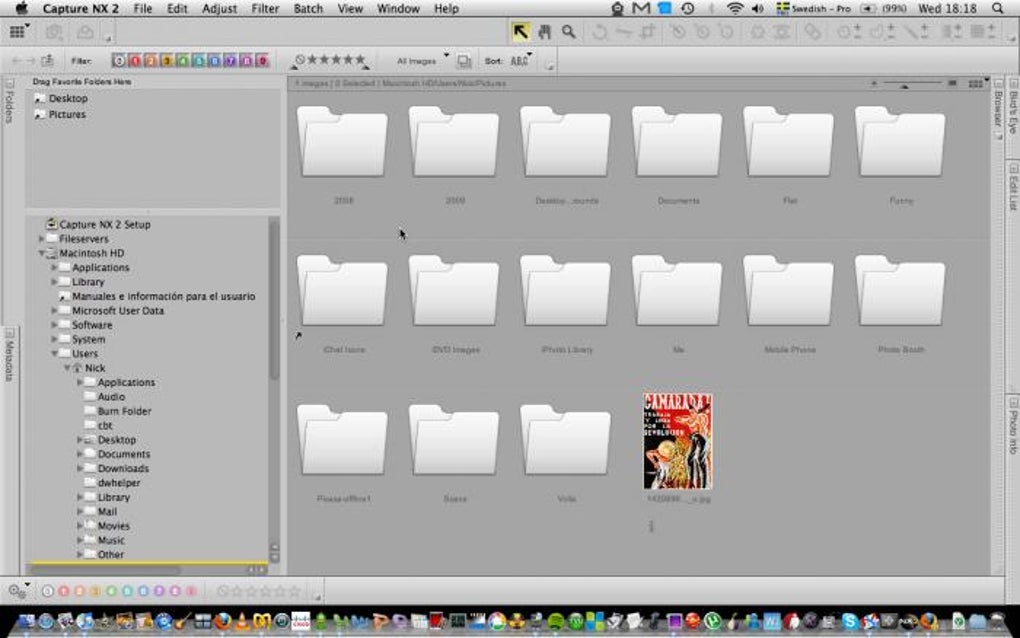Select the Camaradas poster image thumbnail

[x=677, y=441]
